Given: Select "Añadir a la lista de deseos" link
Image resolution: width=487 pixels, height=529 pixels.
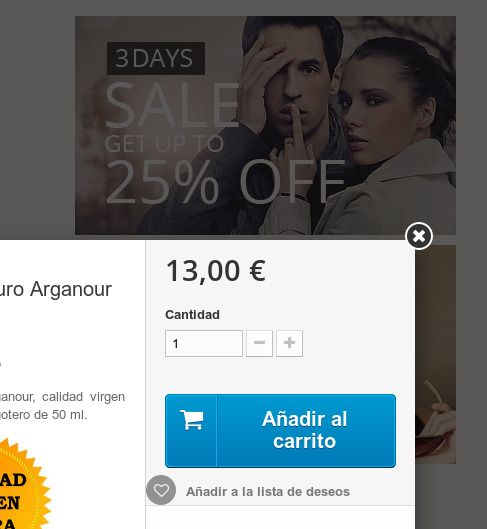Looking at the screenshot, I should click(x=268, y=492).
